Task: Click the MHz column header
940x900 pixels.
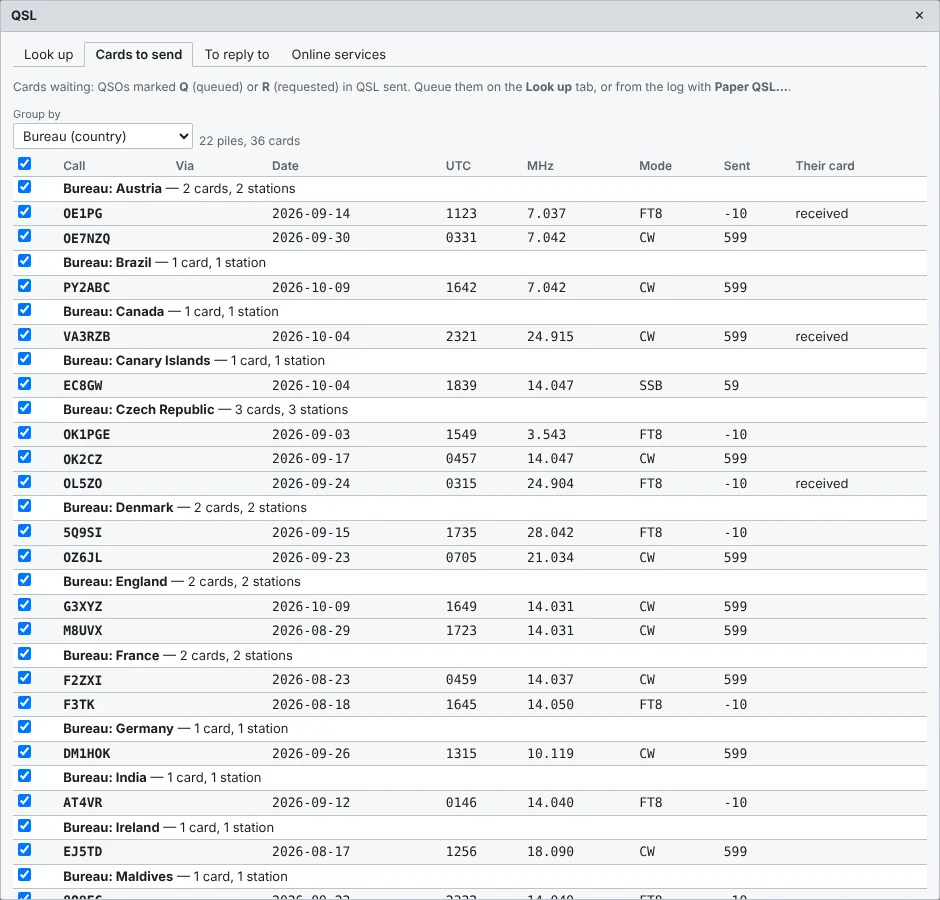Action: (x=540, y=165)
